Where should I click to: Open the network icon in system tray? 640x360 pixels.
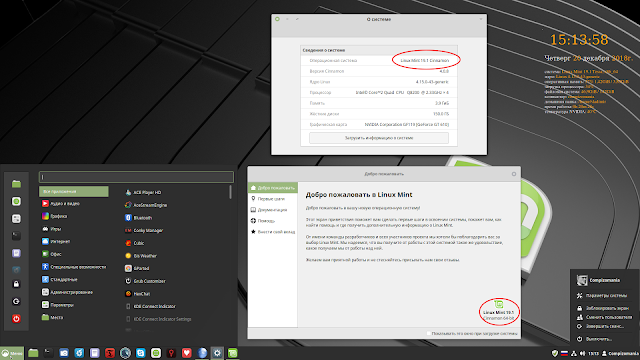(573, 353)
